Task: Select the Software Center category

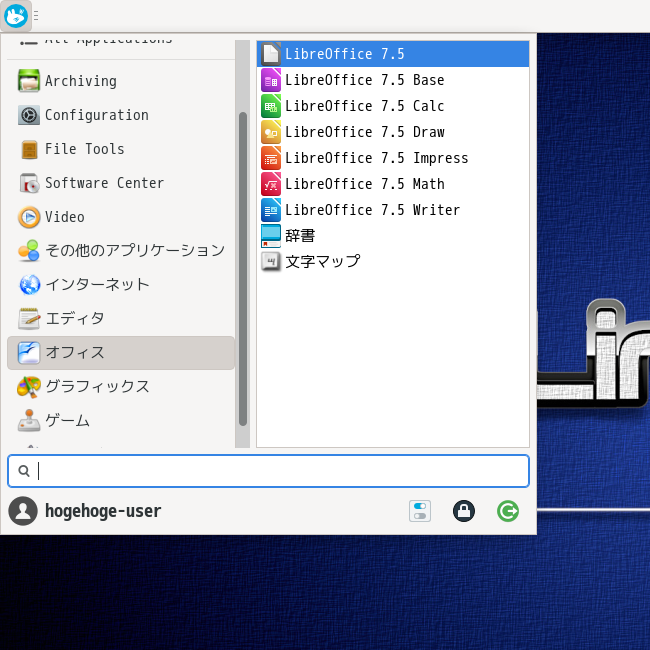Action: click(x=121, y=183)
